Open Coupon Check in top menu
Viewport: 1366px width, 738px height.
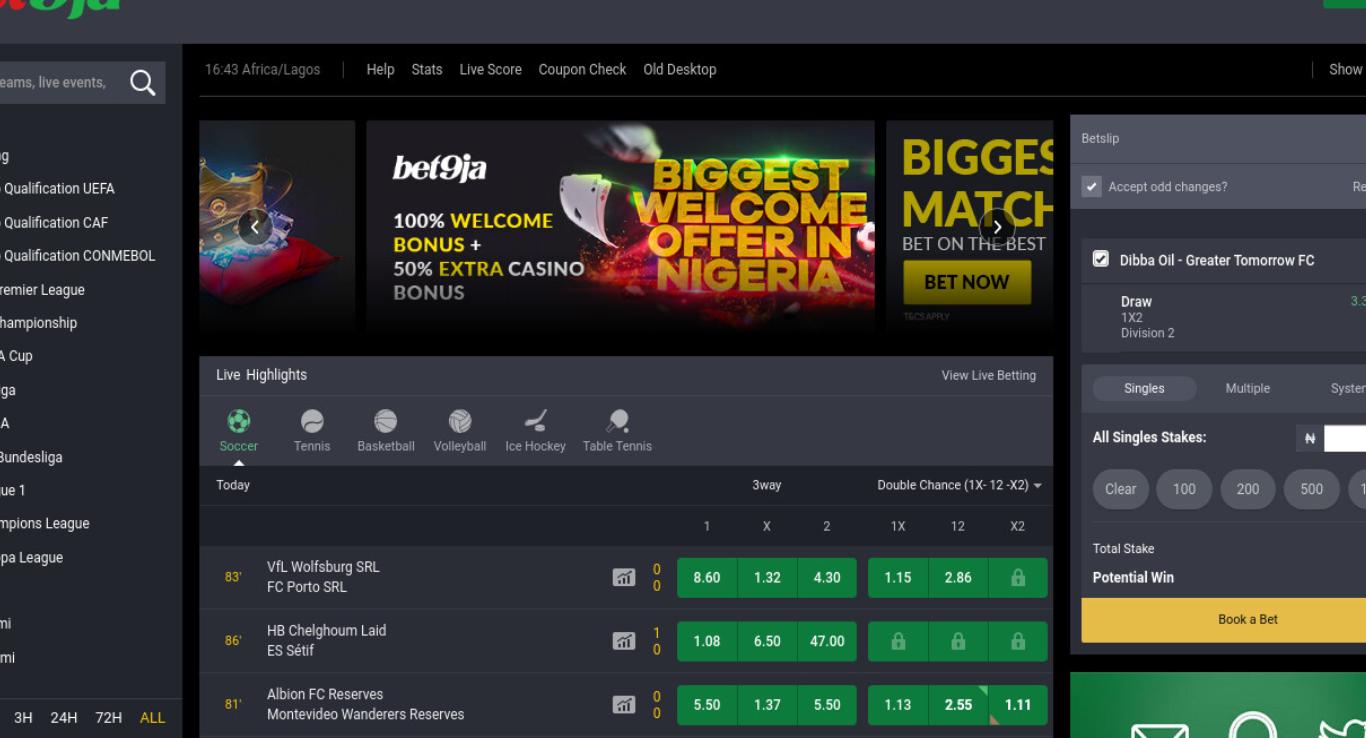(582, 70)
